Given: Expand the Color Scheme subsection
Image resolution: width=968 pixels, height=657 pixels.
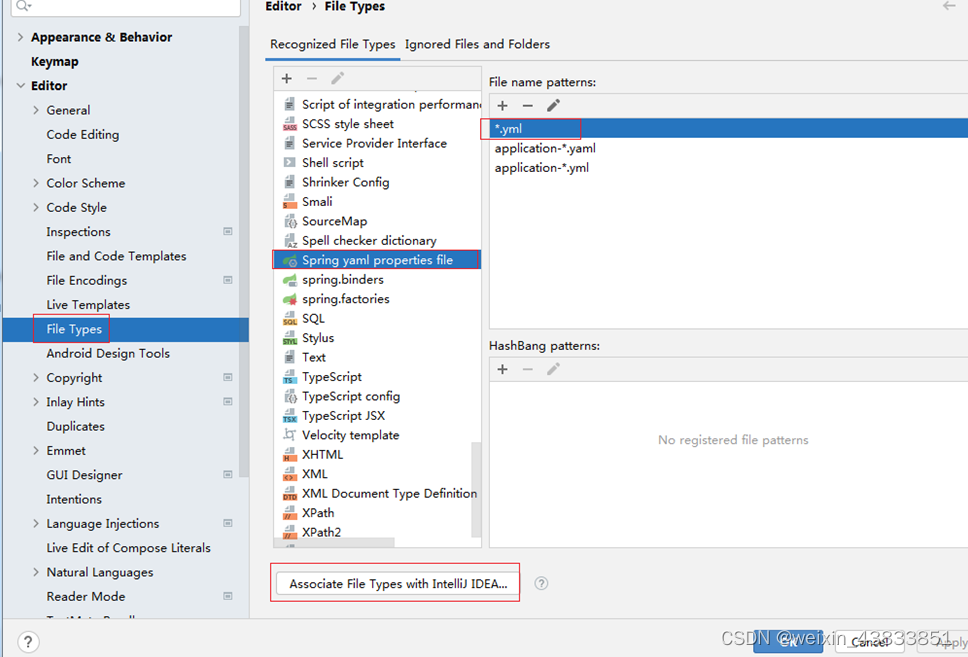Looking at the screenshot, I should (x=36, y=183).
